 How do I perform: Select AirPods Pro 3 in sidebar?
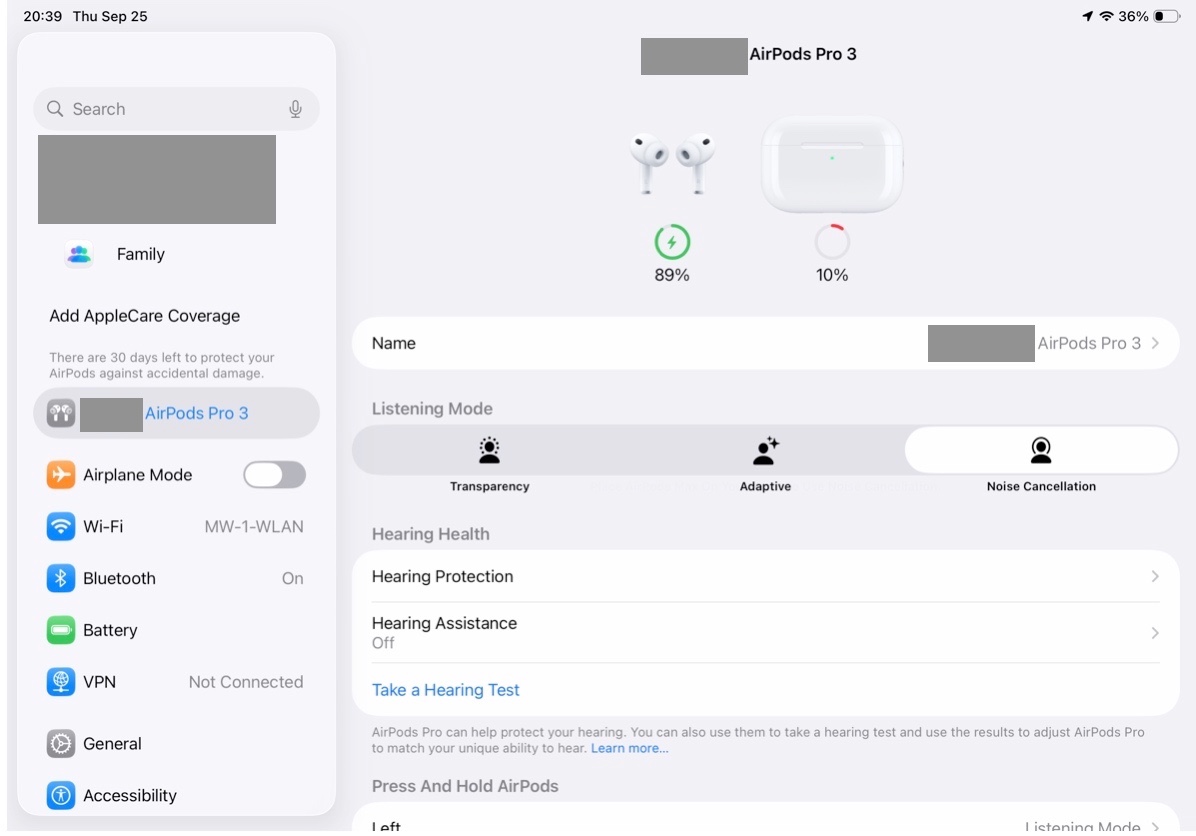(176, 413)
